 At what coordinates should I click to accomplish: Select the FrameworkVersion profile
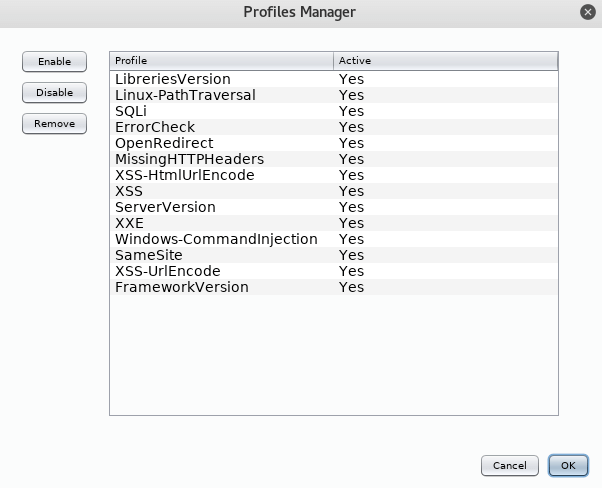click(181, 287)
